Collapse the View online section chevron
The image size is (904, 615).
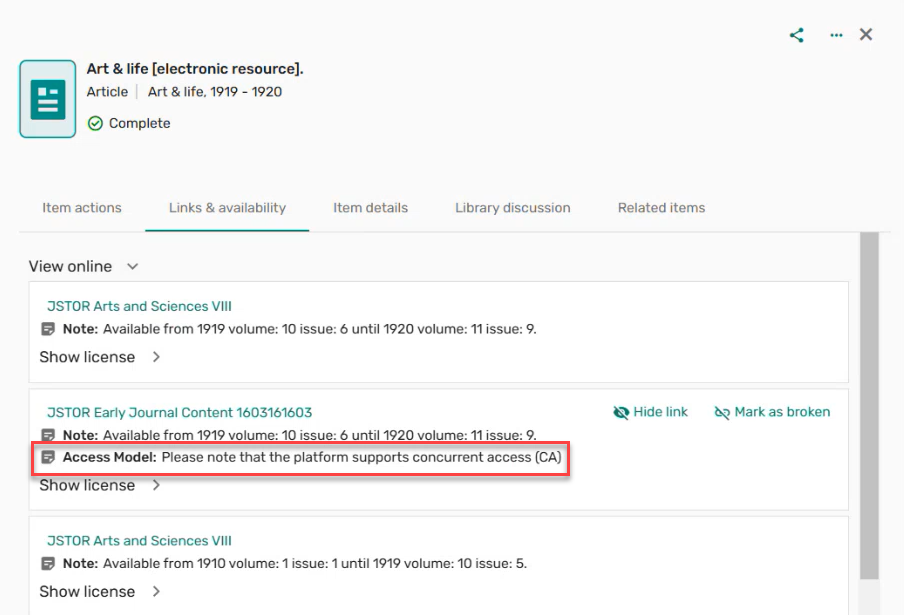coord(133,266)
